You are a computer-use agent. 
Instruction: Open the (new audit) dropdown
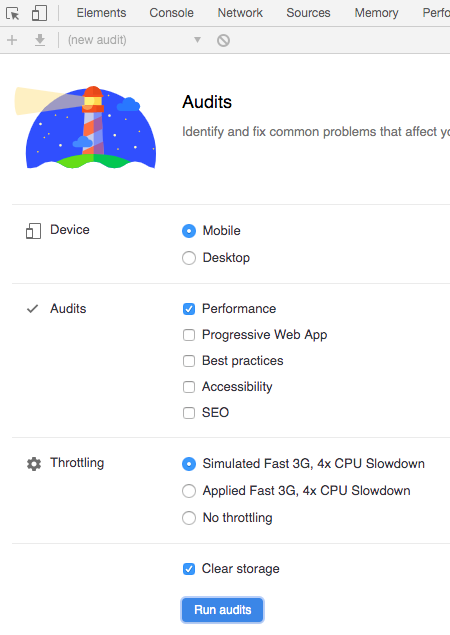click(x=134, y=40)
